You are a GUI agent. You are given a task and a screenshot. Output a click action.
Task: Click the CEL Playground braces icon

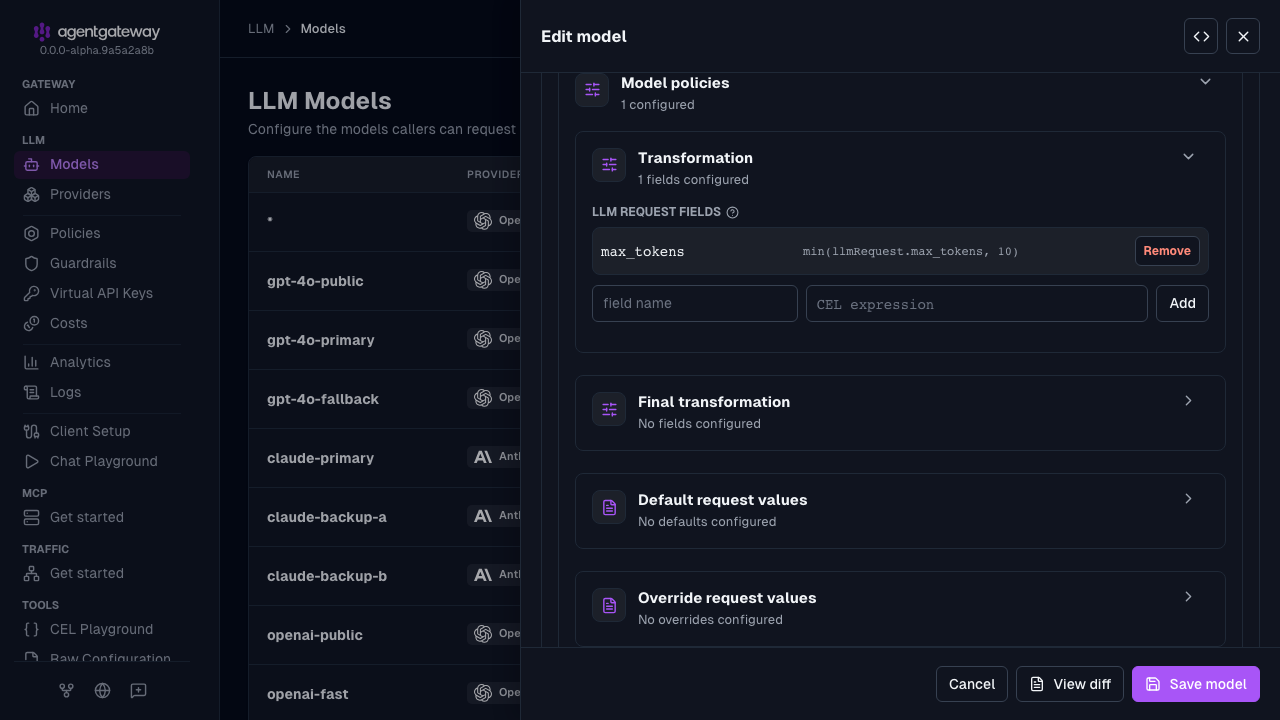(x=32, y=629)
